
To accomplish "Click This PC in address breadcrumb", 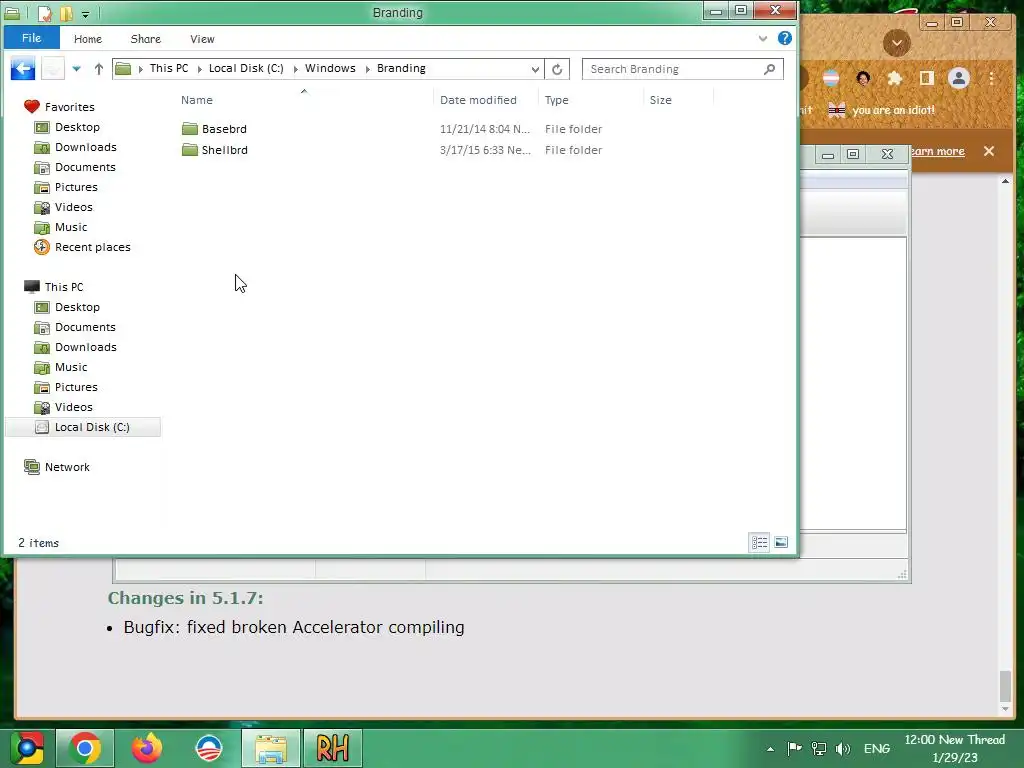I will [168, 68].
